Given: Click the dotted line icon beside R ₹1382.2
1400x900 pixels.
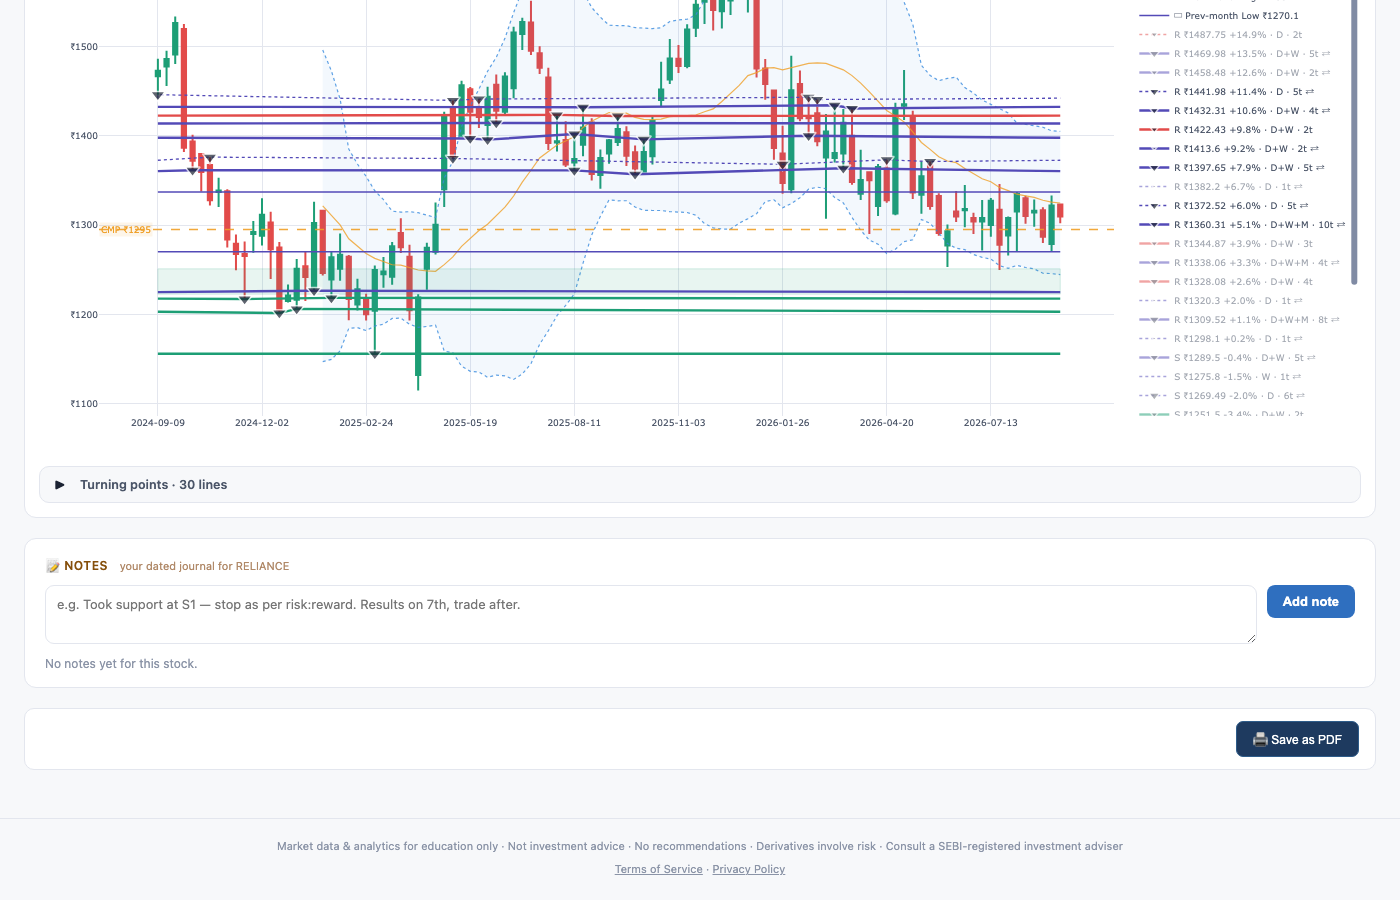Looking at the screenshot, I should (x=1154, y=187).
